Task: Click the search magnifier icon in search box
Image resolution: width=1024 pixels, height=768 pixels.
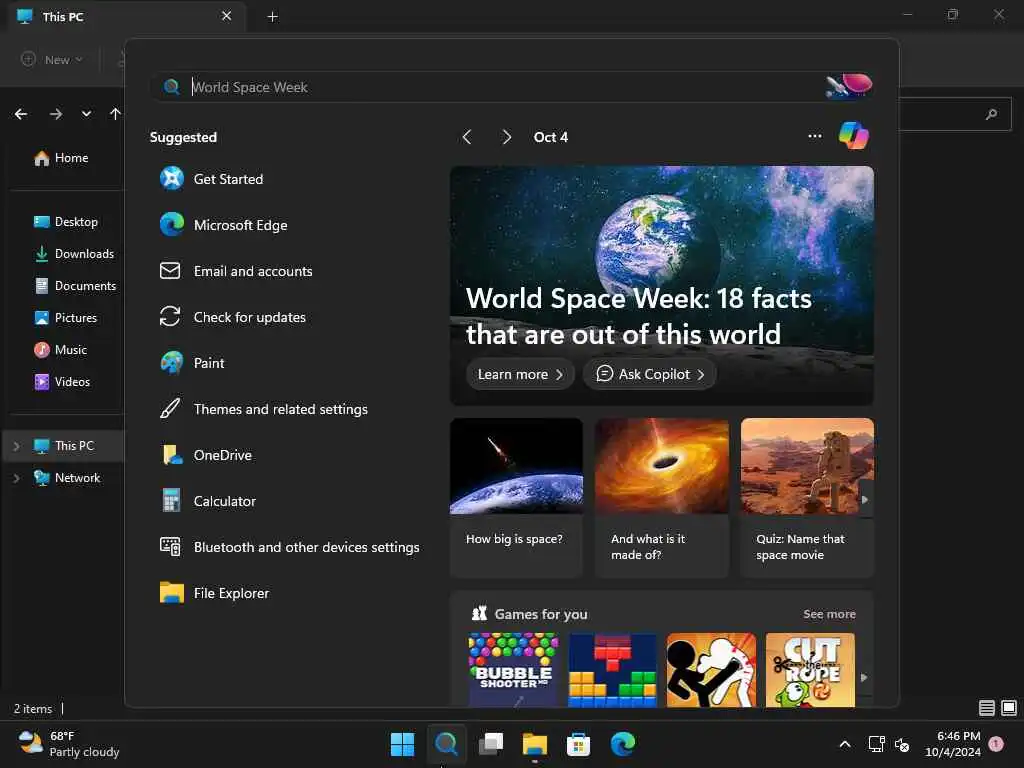Action: pos(172,87)
